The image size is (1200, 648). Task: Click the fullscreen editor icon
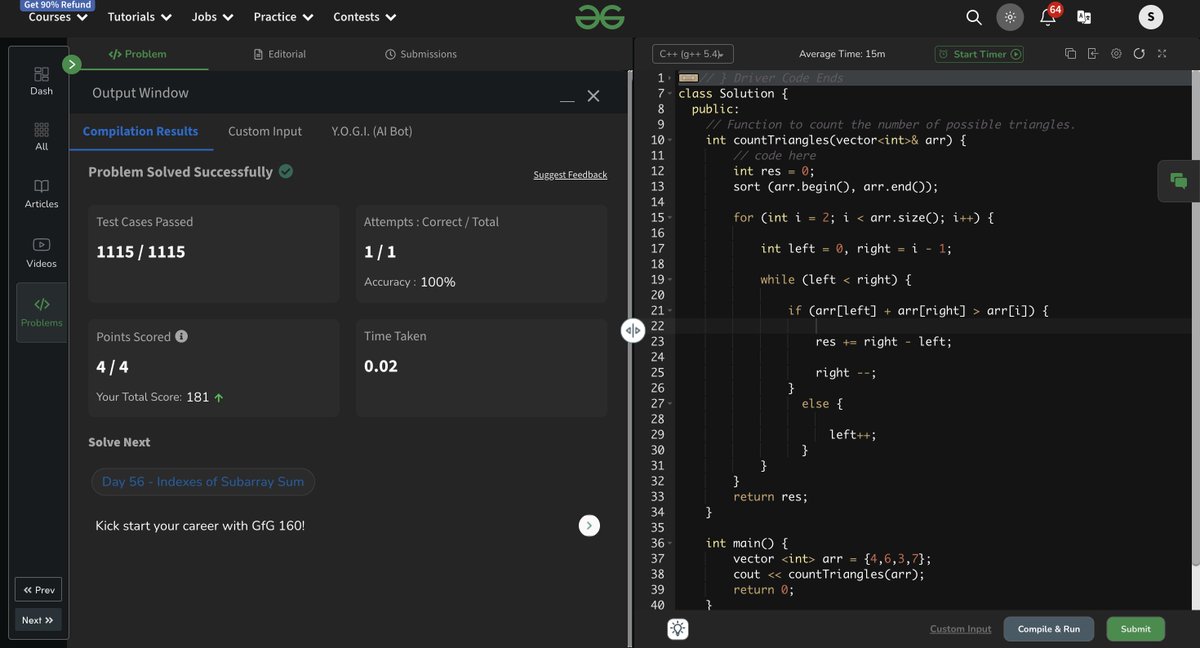1162,54
